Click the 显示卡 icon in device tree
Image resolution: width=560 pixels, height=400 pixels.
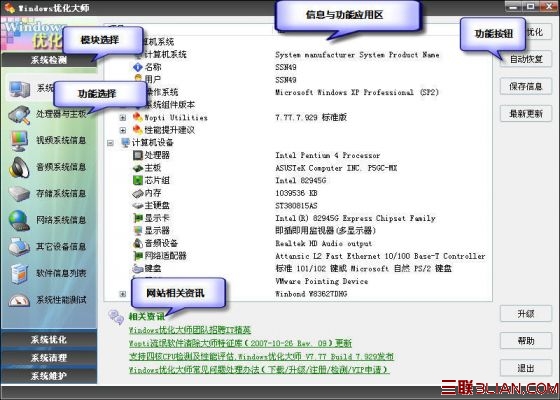point(138,218)
